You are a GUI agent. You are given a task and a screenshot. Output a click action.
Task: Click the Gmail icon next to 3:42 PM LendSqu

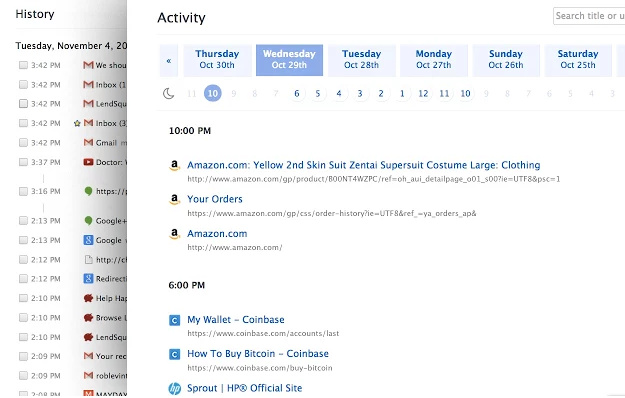[x=88, y=104]
